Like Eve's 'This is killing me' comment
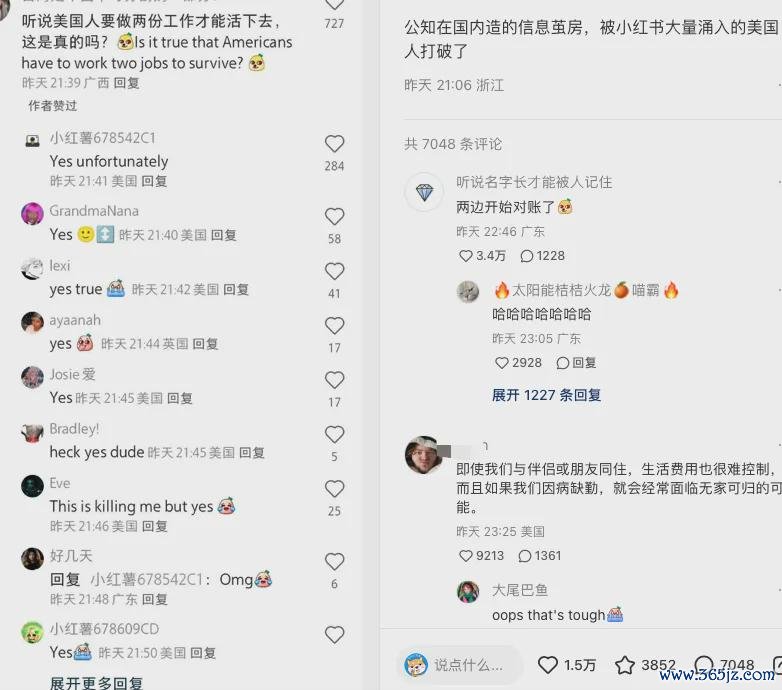Viewport: 782px width, 690px height. 334,489
